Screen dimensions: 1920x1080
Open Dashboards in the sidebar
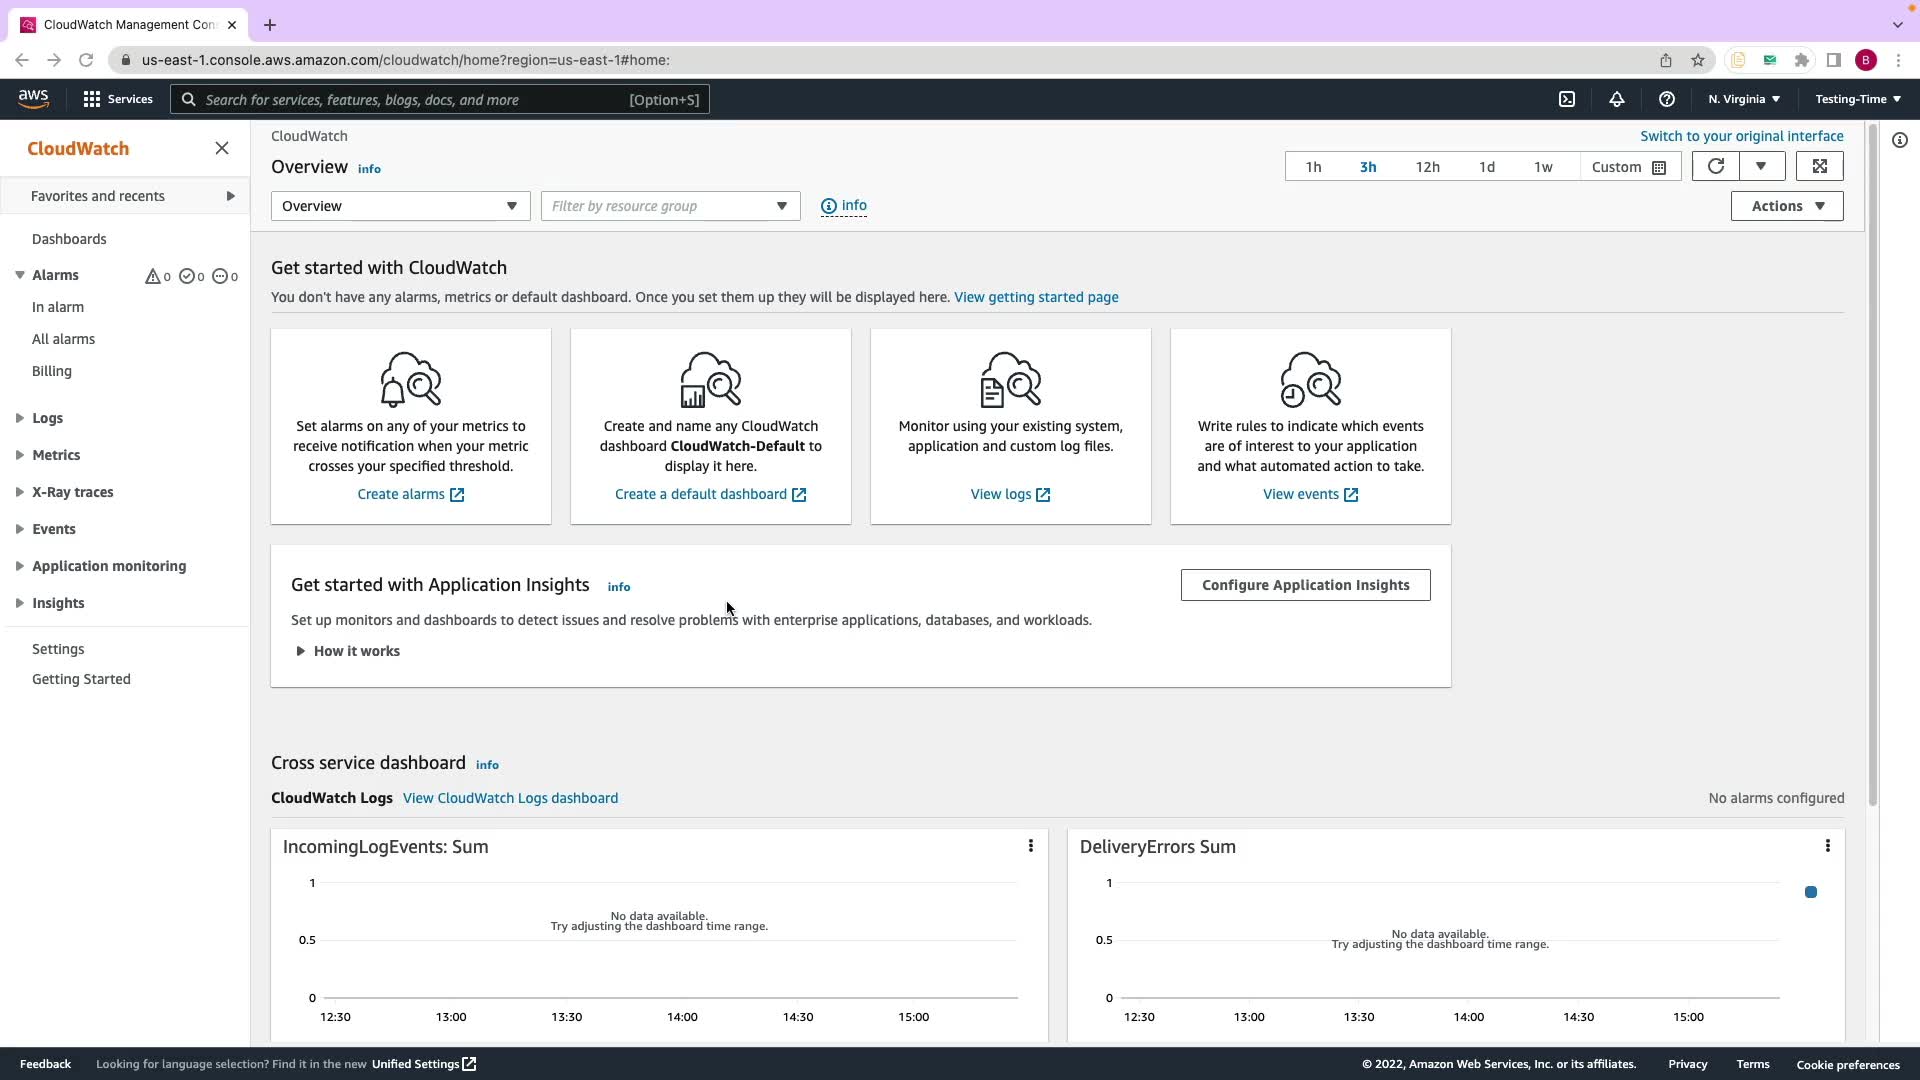69,239
